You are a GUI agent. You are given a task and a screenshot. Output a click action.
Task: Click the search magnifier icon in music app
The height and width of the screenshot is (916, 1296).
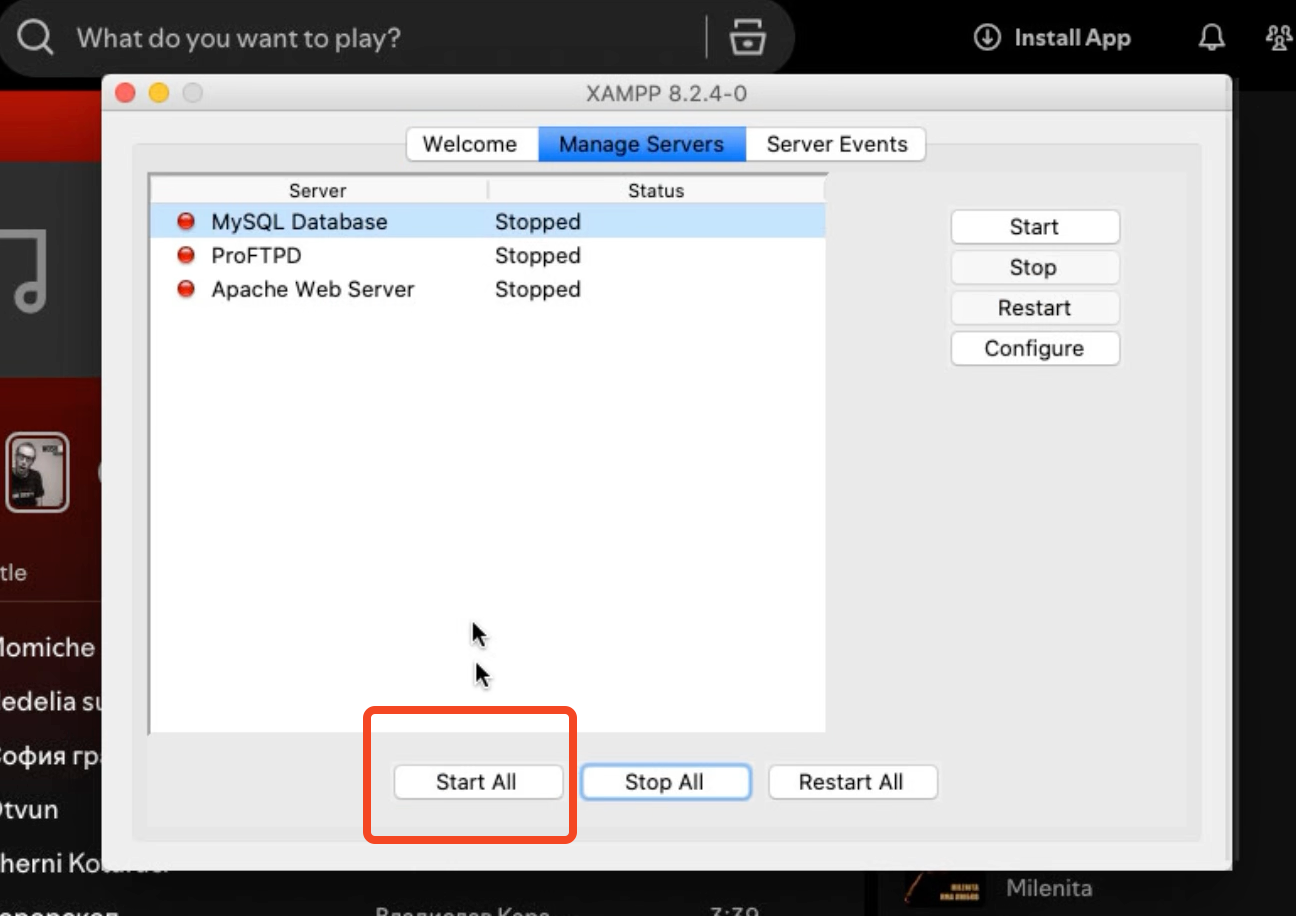35,38
